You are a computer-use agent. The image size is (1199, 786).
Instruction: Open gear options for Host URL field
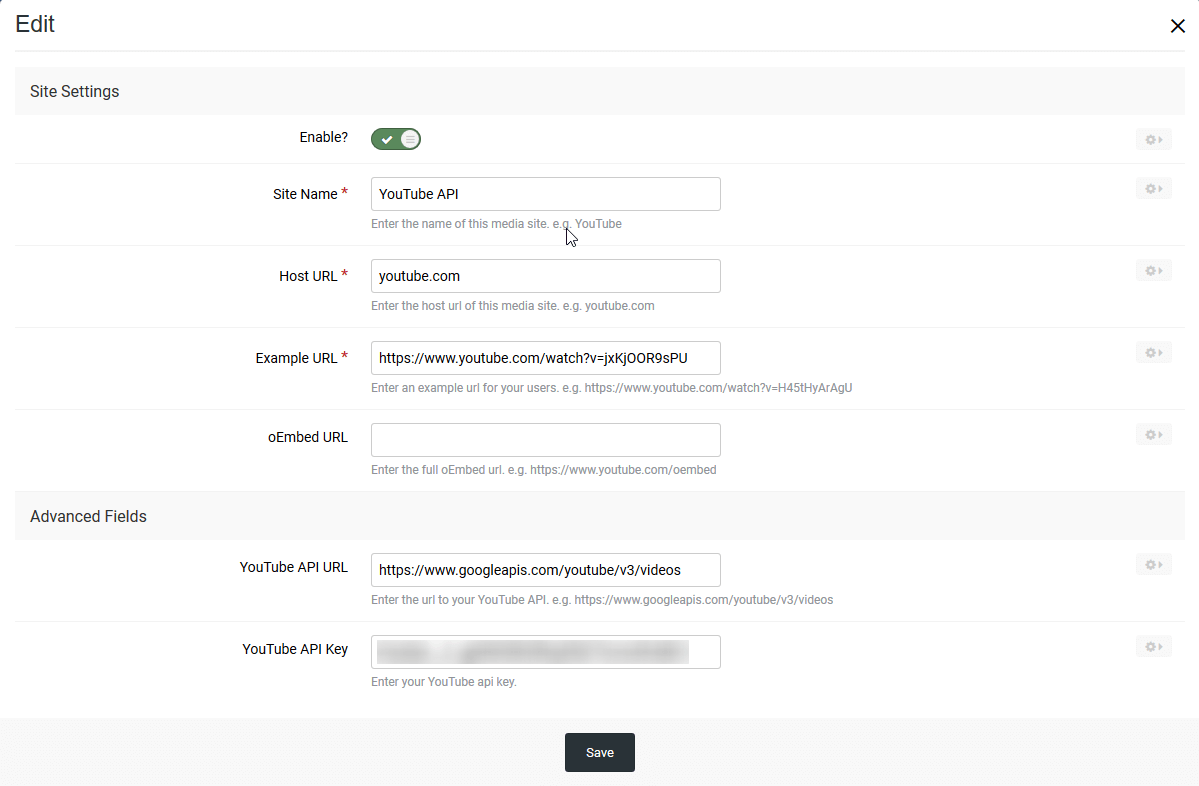[1153, 271]
